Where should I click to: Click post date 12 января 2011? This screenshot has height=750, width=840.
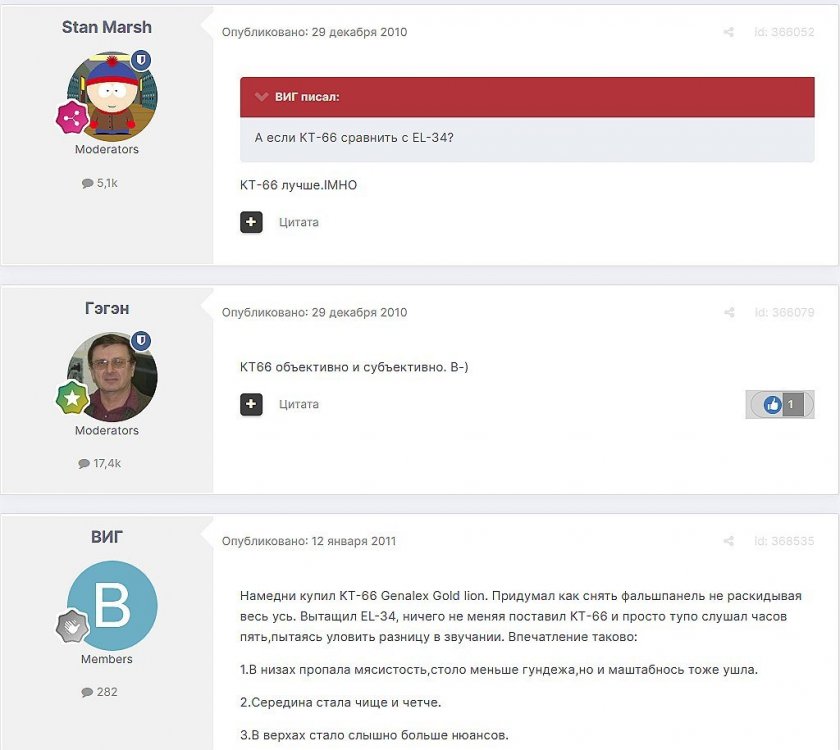point(354,541)
